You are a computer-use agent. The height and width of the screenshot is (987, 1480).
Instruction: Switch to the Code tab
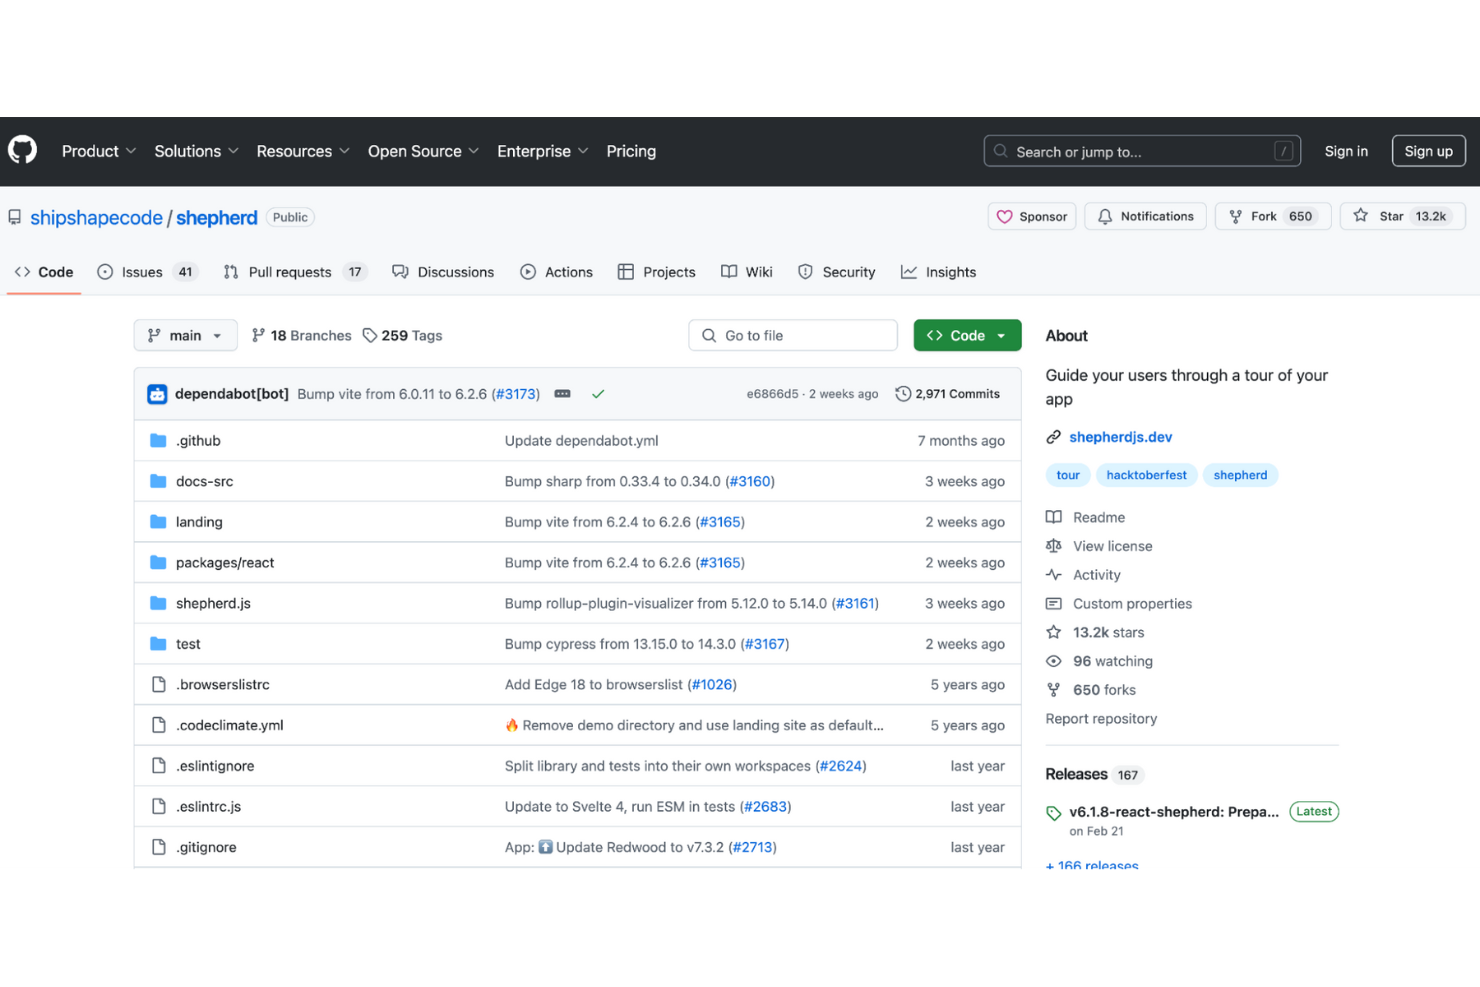click(x=44, y=272)
